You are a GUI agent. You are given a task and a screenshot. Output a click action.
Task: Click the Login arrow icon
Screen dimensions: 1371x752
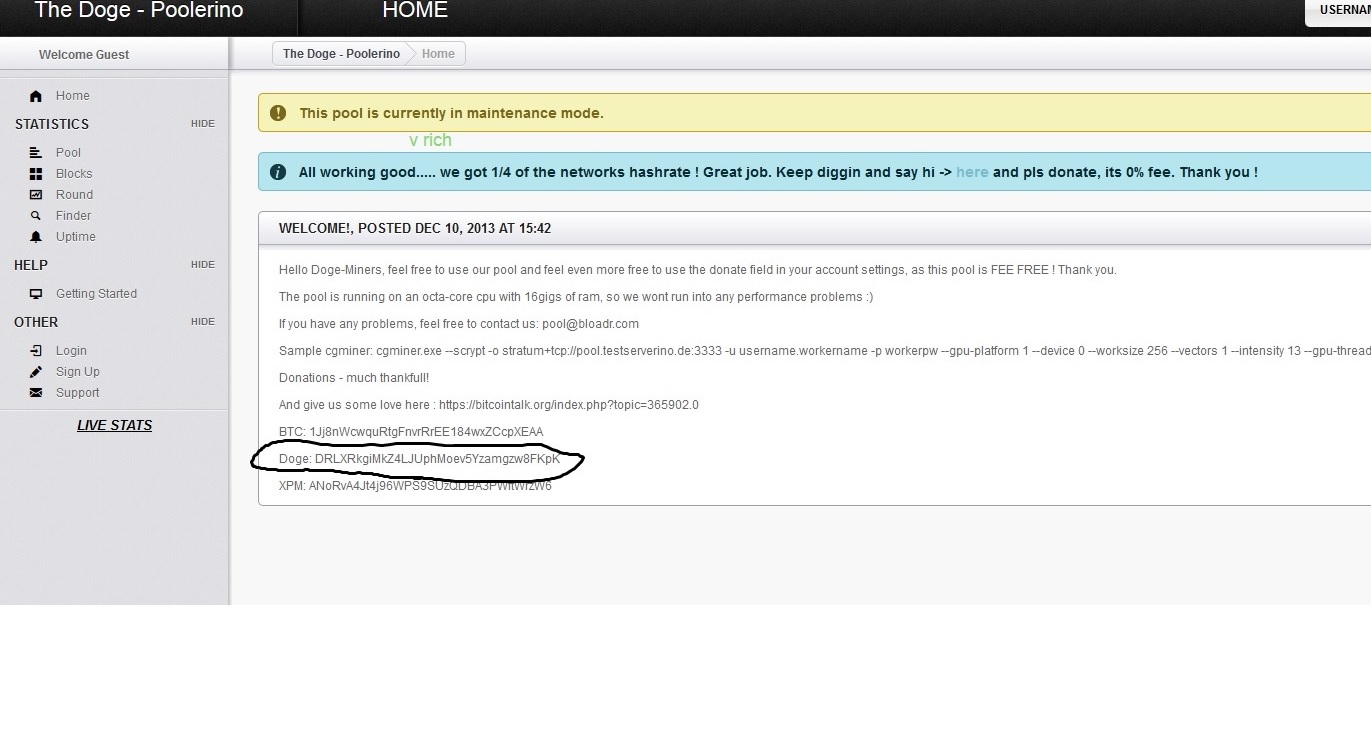click(36, 351)
